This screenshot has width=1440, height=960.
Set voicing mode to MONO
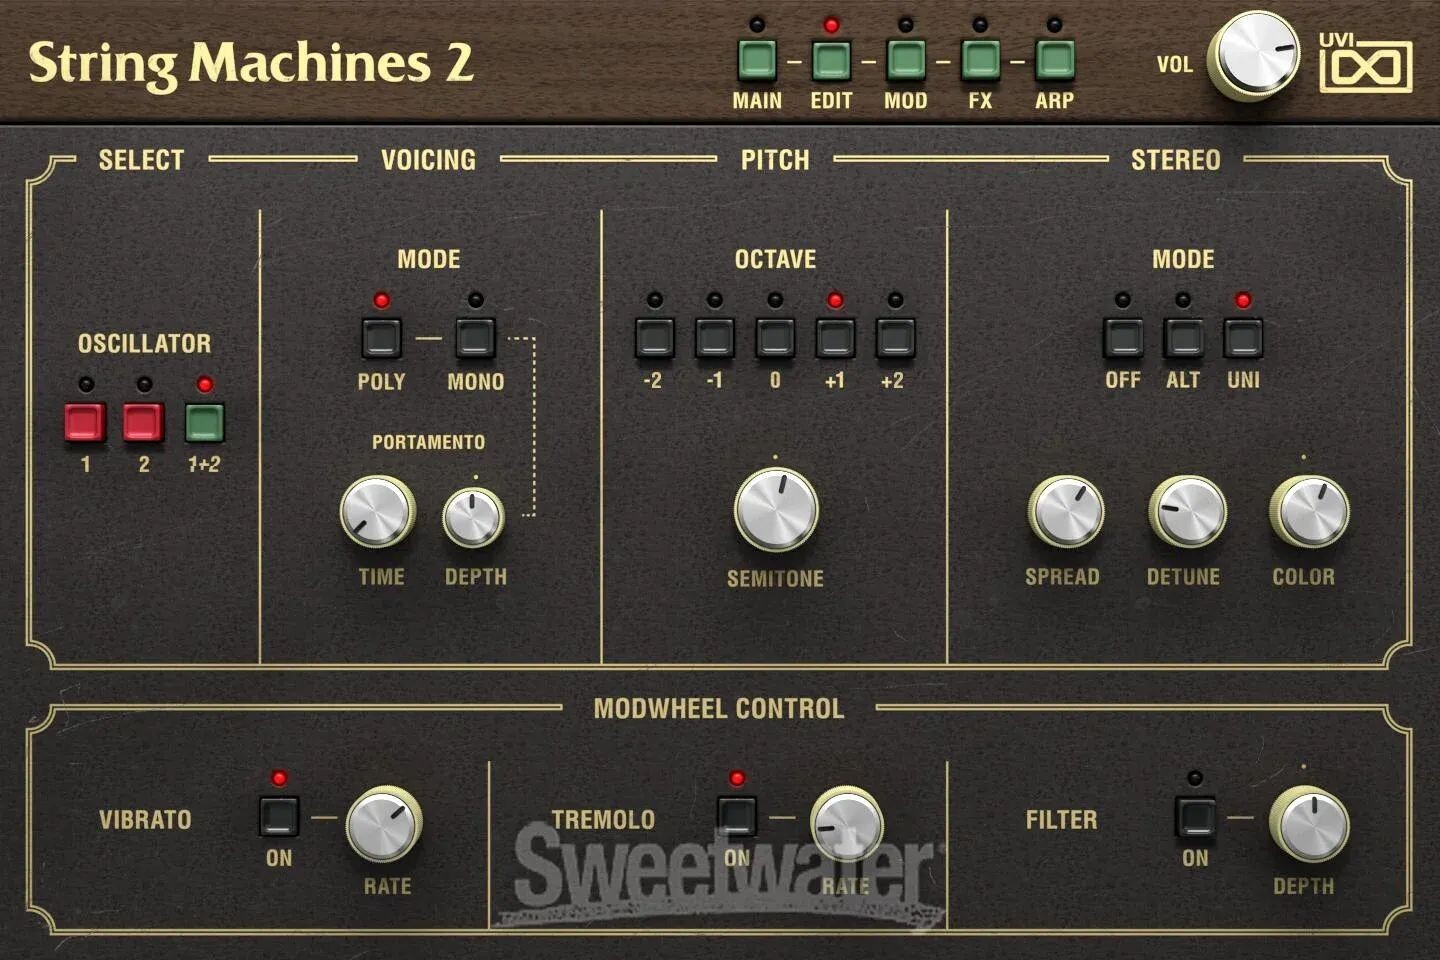(x=475, y=338)
